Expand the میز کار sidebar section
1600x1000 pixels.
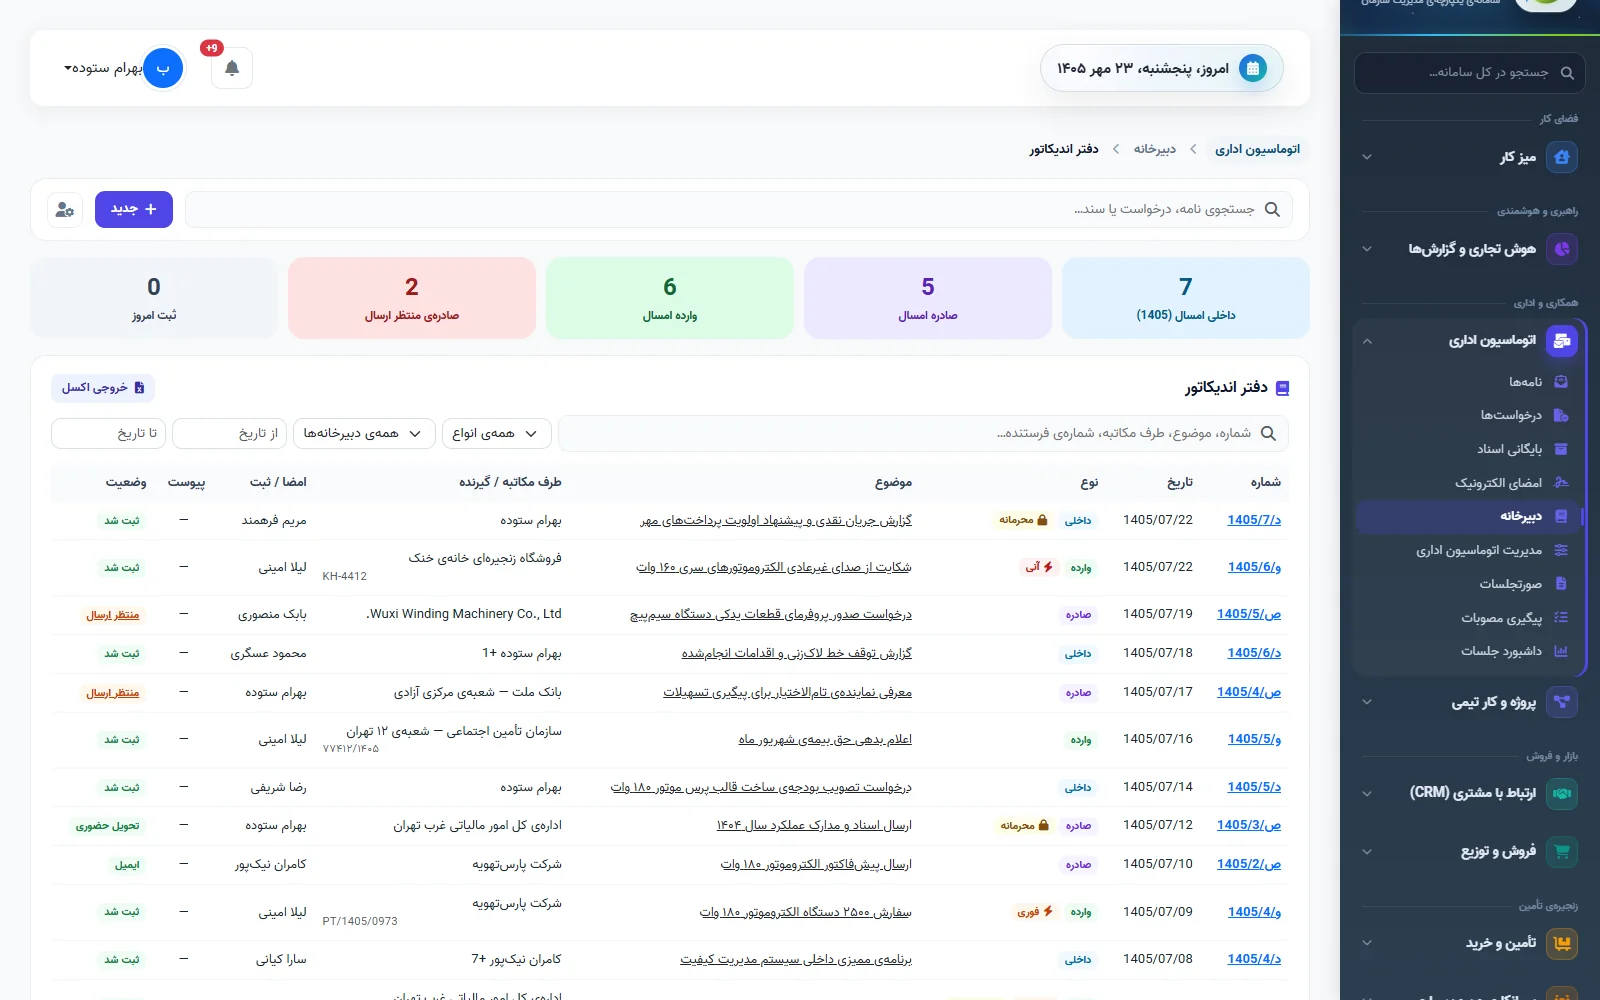(x=1367, y=157)
